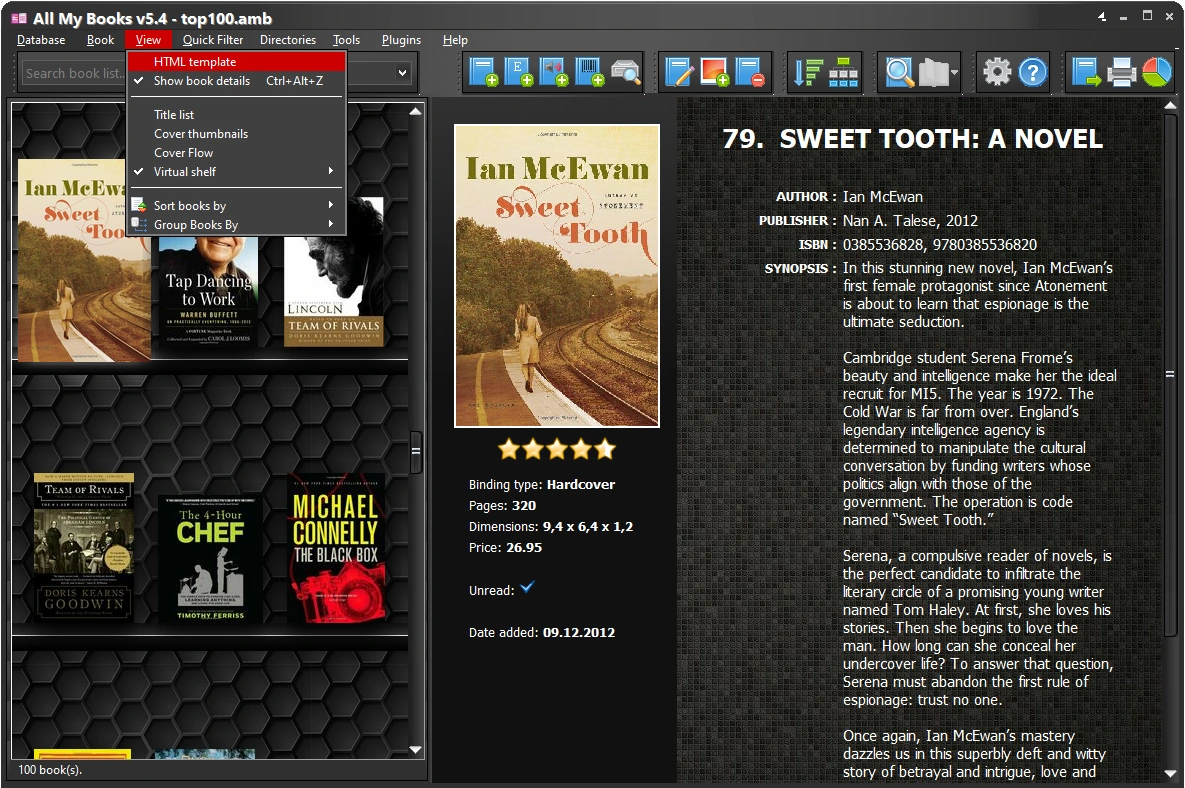Click the Help question mark icon
The width and height of the screenshot is (1185, 788).
pos(1032,73)
